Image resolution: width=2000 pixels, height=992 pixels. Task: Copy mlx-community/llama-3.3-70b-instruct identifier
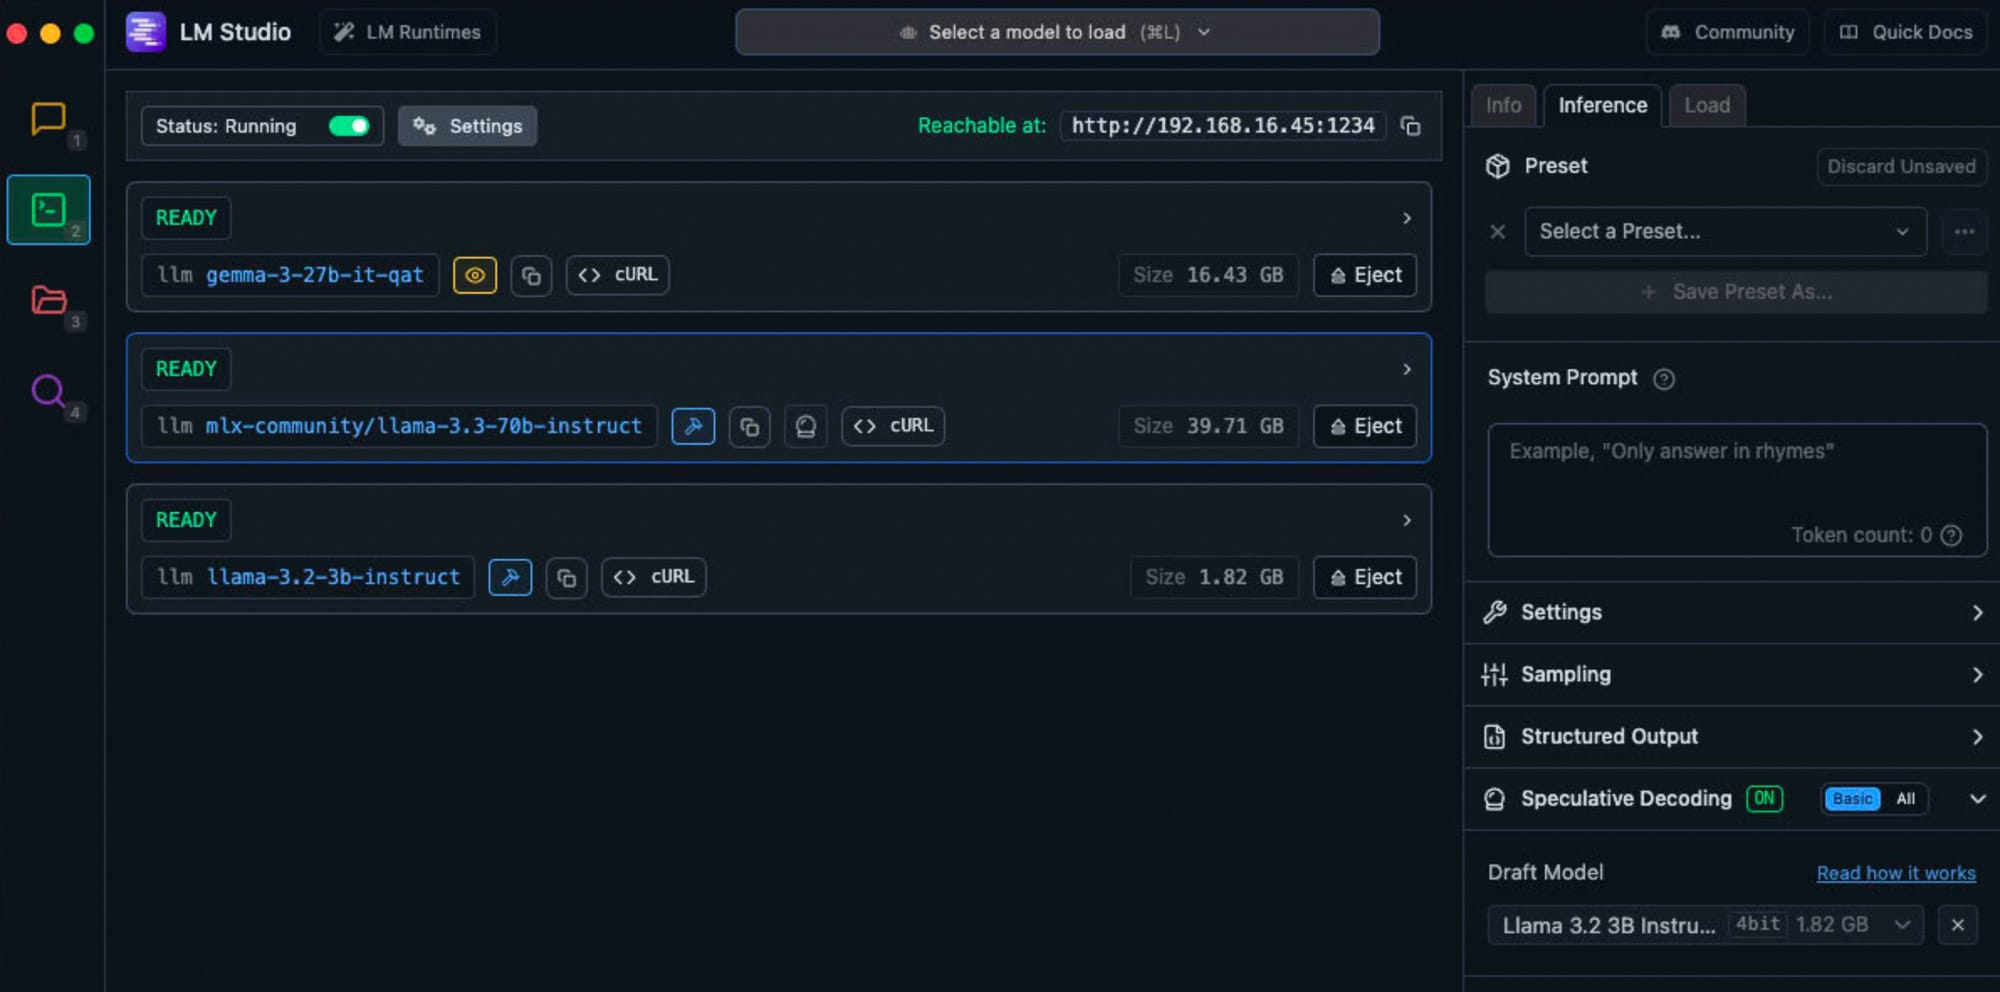coord(749,427)
